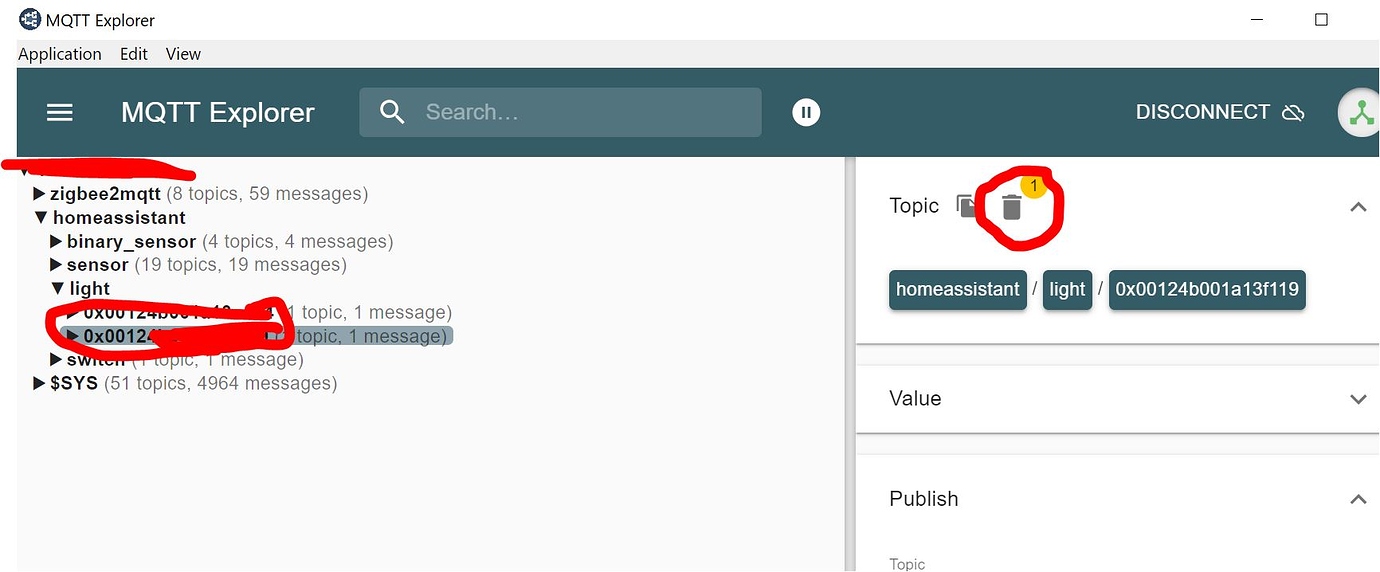
Task: Click the MQTT Explorer app logo
Action: tap(30, 19)
